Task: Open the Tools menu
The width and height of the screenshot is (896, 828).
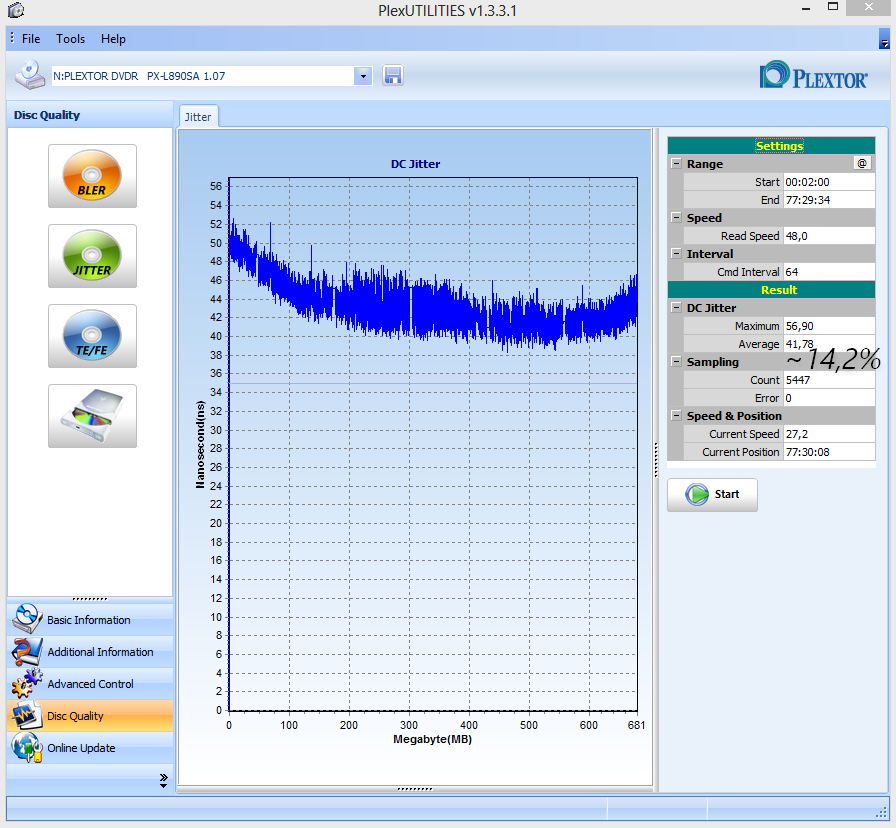Action: [x=70, y=39]
